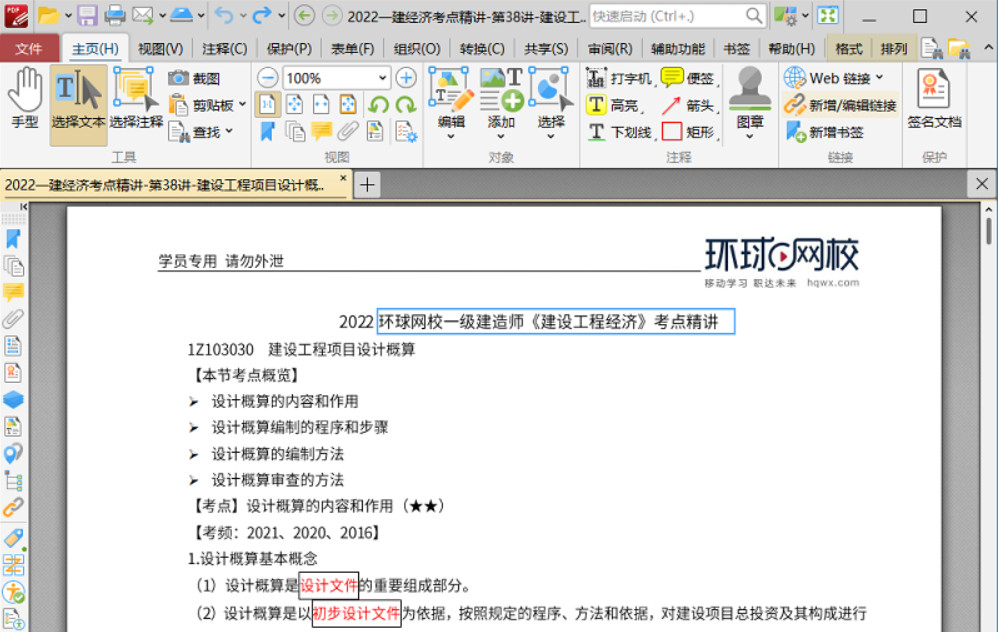Expand the Find (查找) dropdown
998x632 pixels.
point(229,131)
